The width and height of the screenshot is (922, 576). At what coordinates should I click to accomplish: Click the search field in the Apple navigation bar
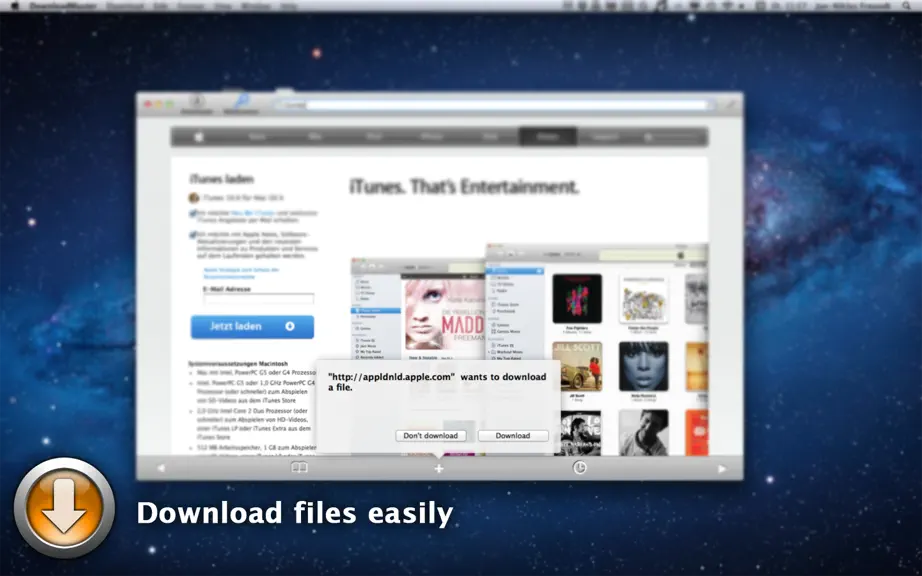pos(674,137)
